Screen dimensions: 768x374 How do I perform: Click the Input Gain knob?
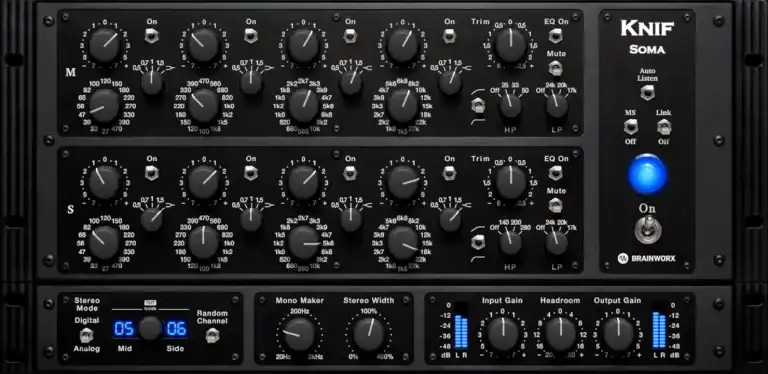(x=503, y=334)
